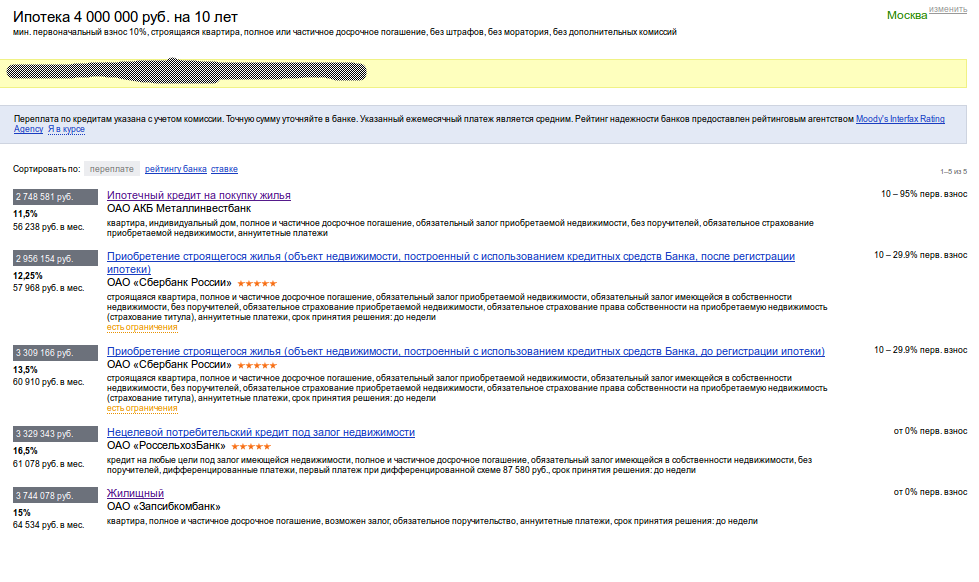The height and width of the screenshot is (582, 979).
Task: Click star rating of the 13,5% Sberbank offer
Action: (257, 365)
